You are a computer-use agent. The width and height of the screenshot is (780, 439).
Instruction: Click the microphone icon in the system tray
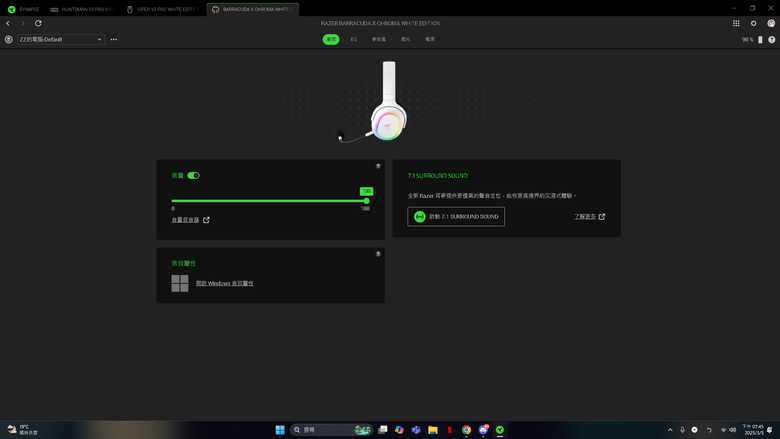682,430
